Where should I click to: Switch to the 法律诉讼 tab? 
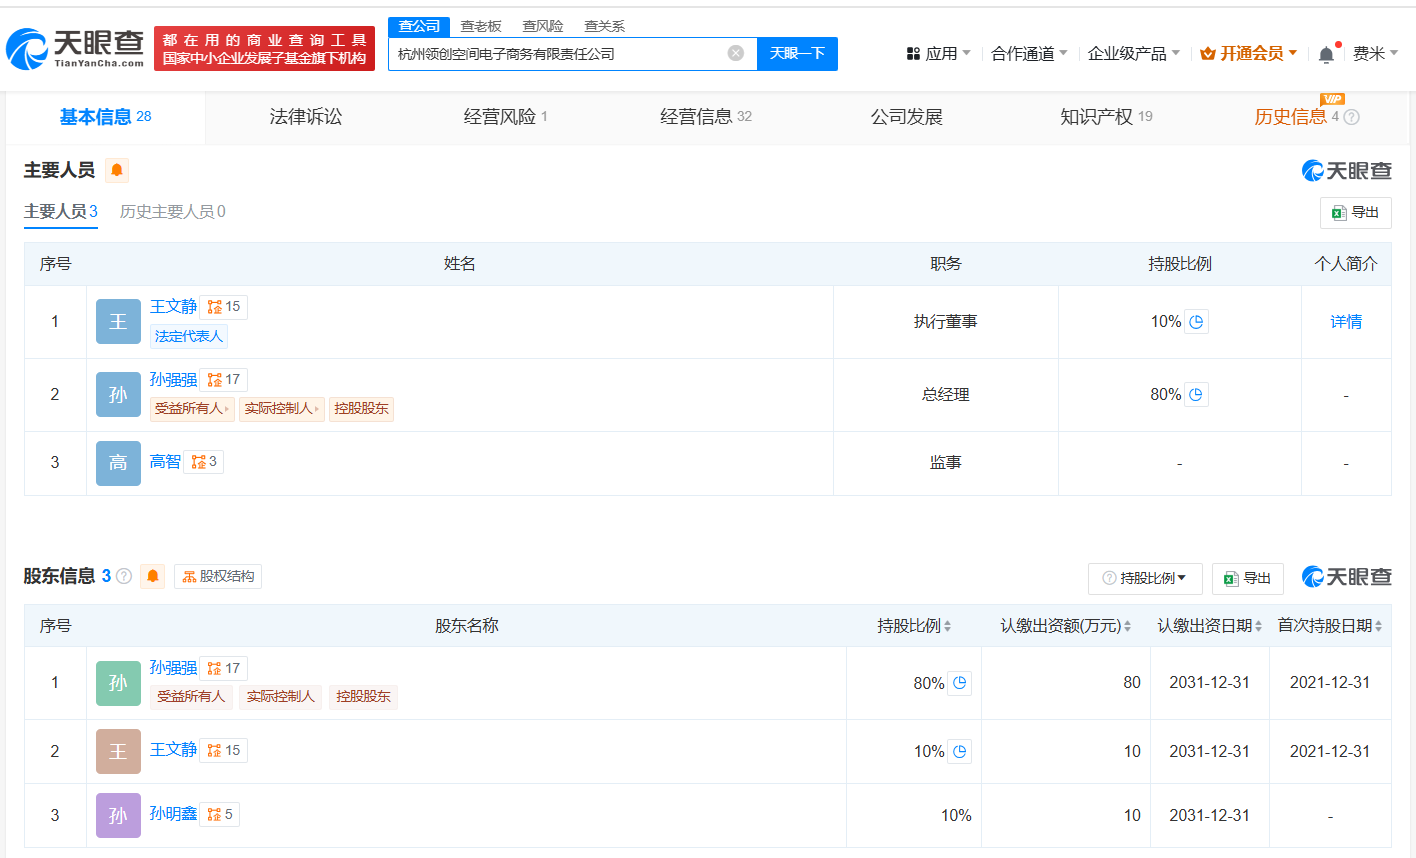(x=306, y=117)
